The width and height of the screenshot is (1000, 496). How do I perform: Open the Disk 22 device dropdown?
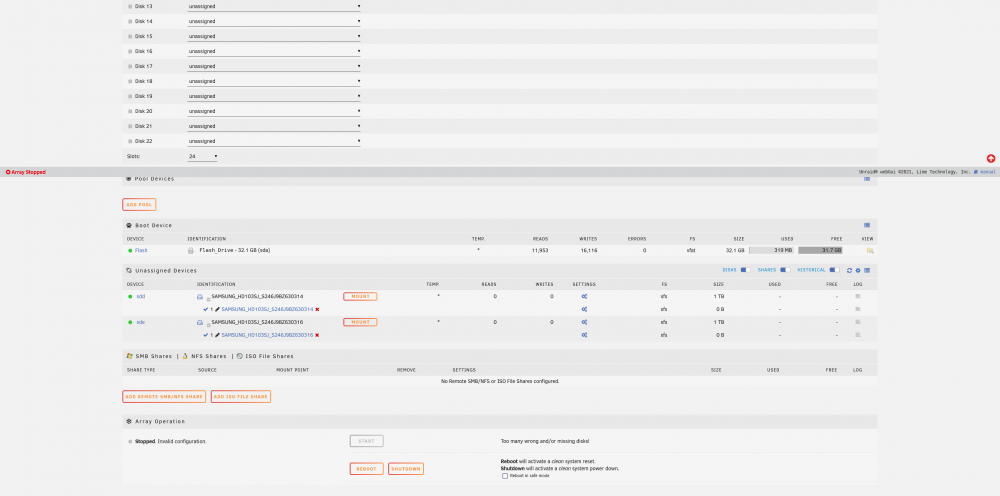pyautogui.click(x=274, y=141)
